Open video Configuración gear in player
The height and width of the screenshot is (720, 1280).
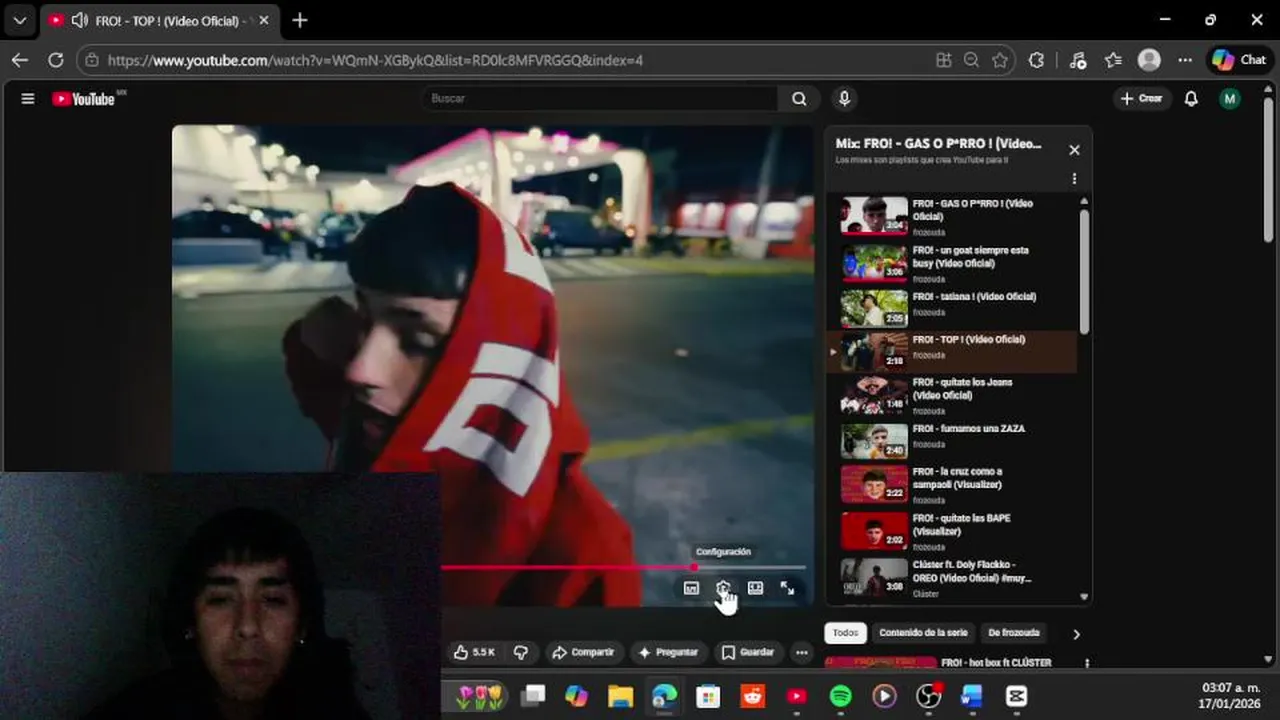click(x=723, y=588)
